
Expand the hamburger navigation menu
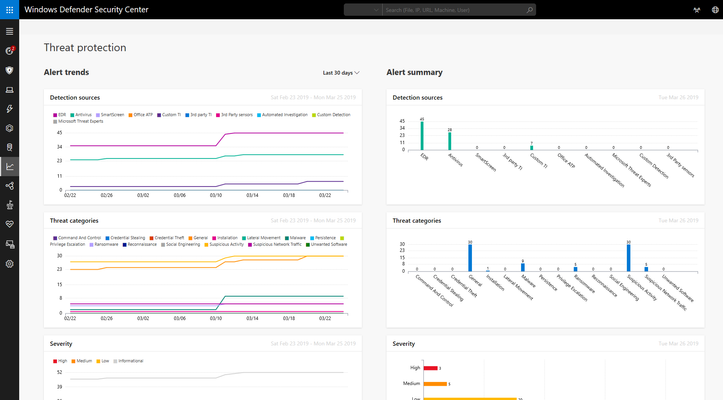click(9, 31)
